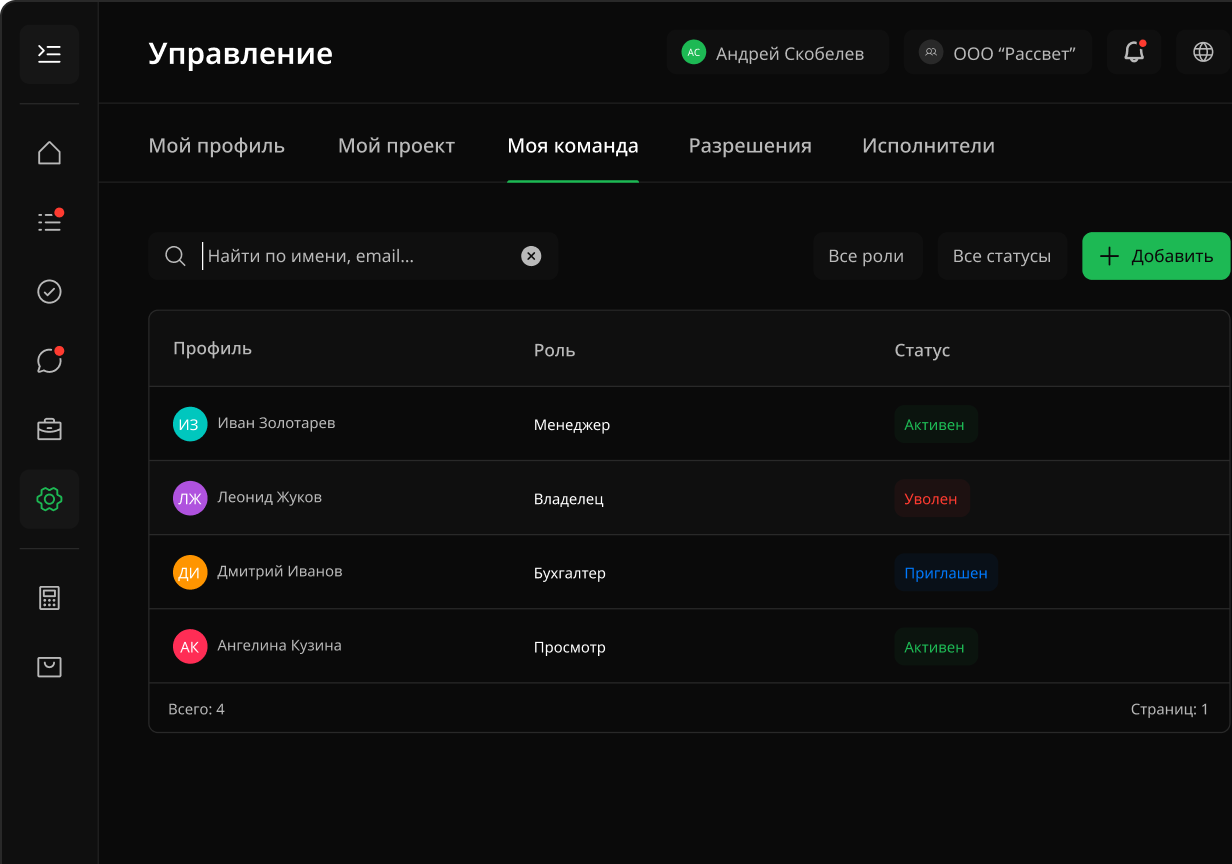Select the briefcase icon in the sidebar
Screen dimensions: 1232x864
[49, 429]
